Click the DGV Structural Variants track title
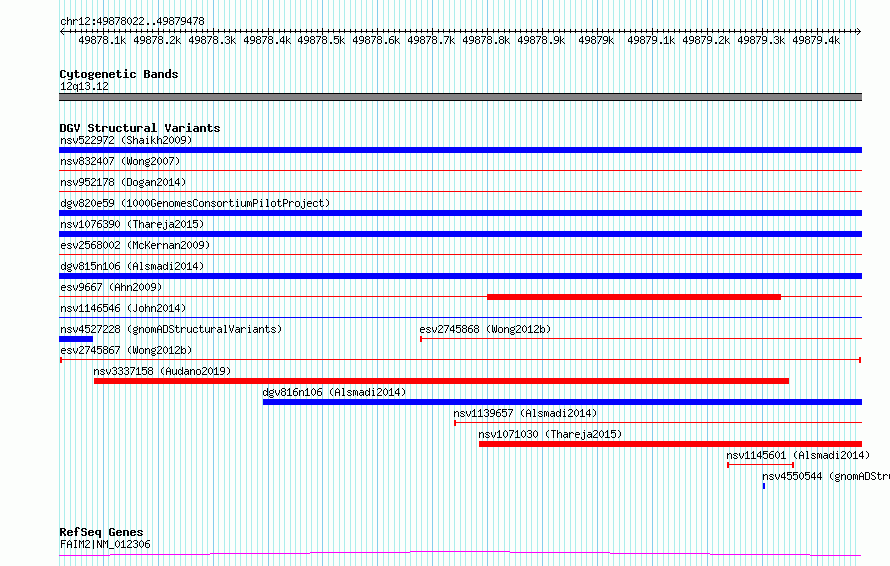 coord(140,128)
